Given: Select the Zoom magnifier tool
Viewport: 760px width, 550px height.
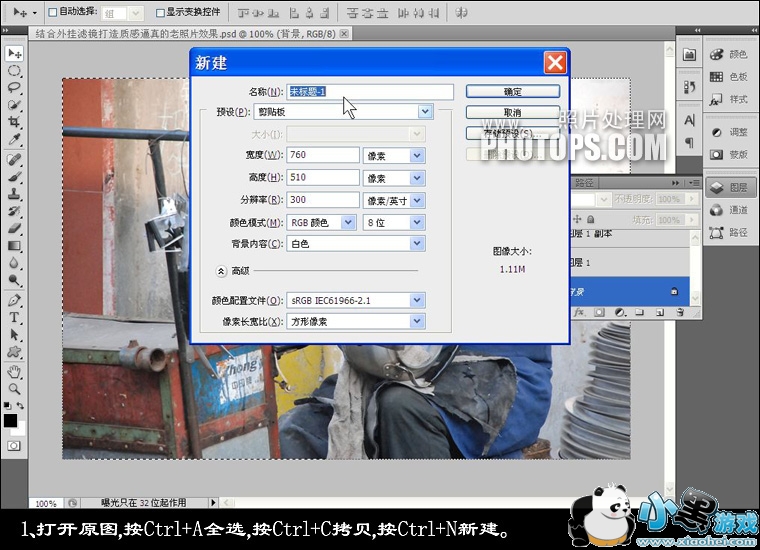Looking at the screenshot, I should 15,388.
